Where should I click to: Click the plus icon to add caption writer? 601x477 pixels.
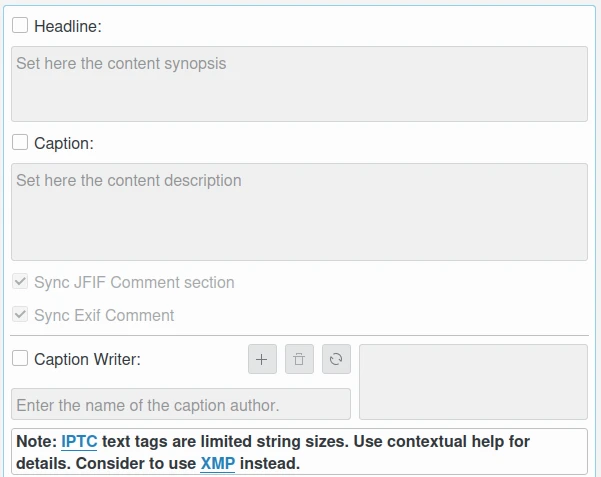coord(262,359)
